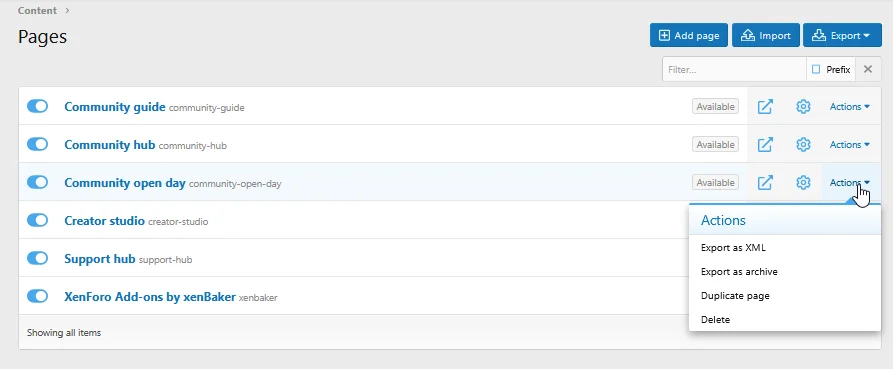Disable the Community hub page toggle
The width and height of the screenshot is (893, 369).
(38, 145)
